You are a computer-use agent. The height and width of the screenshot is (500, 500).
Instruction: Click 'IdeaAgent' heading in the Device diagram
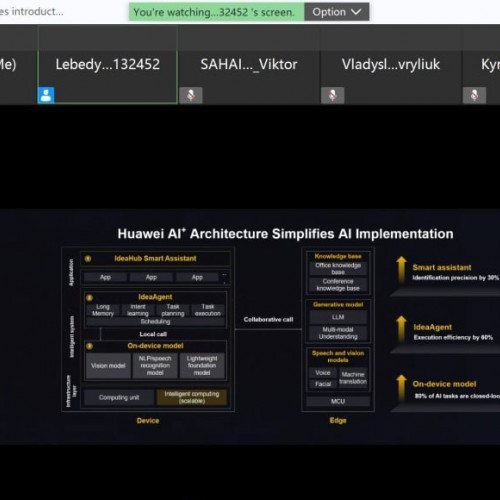155,297
